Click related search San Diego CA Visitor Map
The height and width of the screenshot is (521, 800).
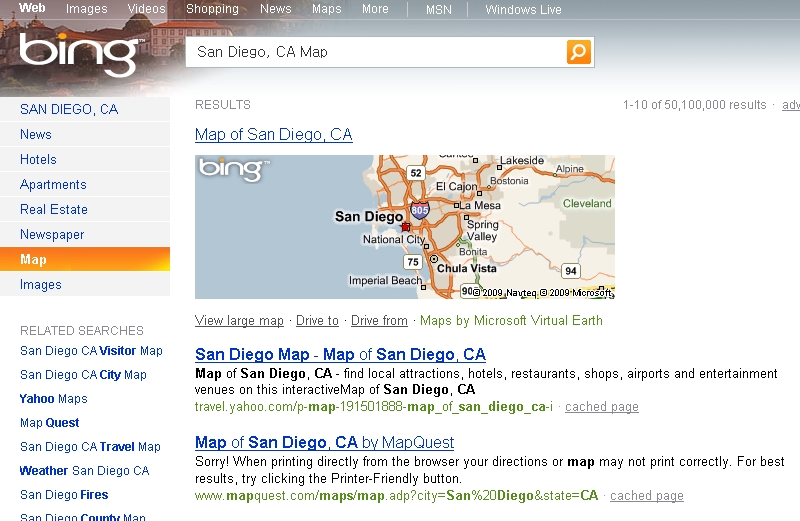pos(91,351)
